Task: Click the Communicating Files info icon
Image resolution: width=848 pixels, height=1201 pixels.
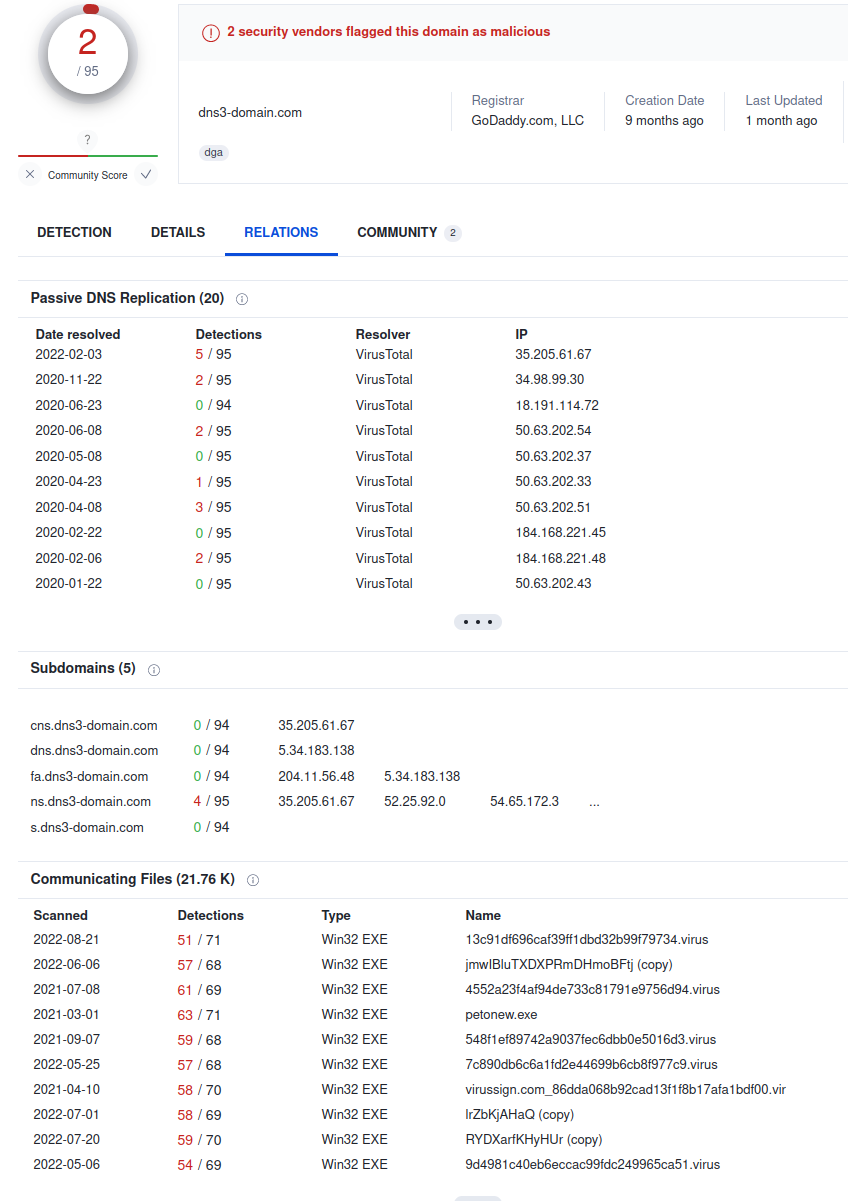Action: pos(253,880)
